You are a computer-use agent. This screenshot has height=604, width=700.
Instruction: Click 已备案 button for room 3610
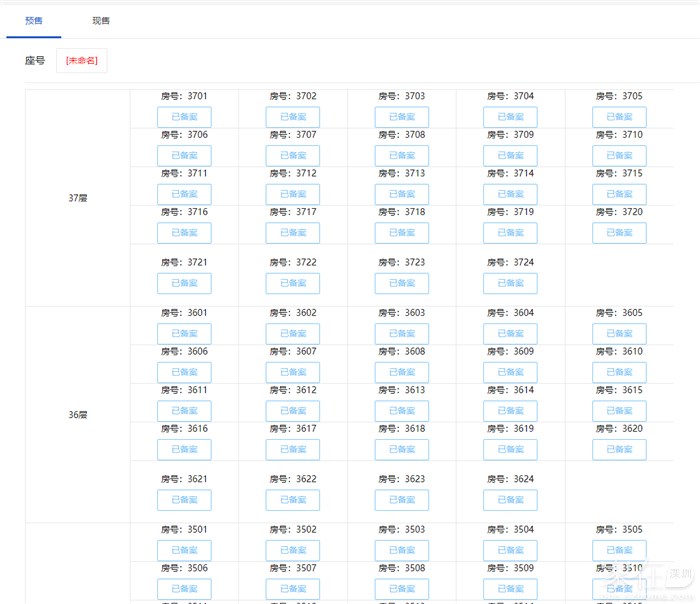(x=619, y=372)
